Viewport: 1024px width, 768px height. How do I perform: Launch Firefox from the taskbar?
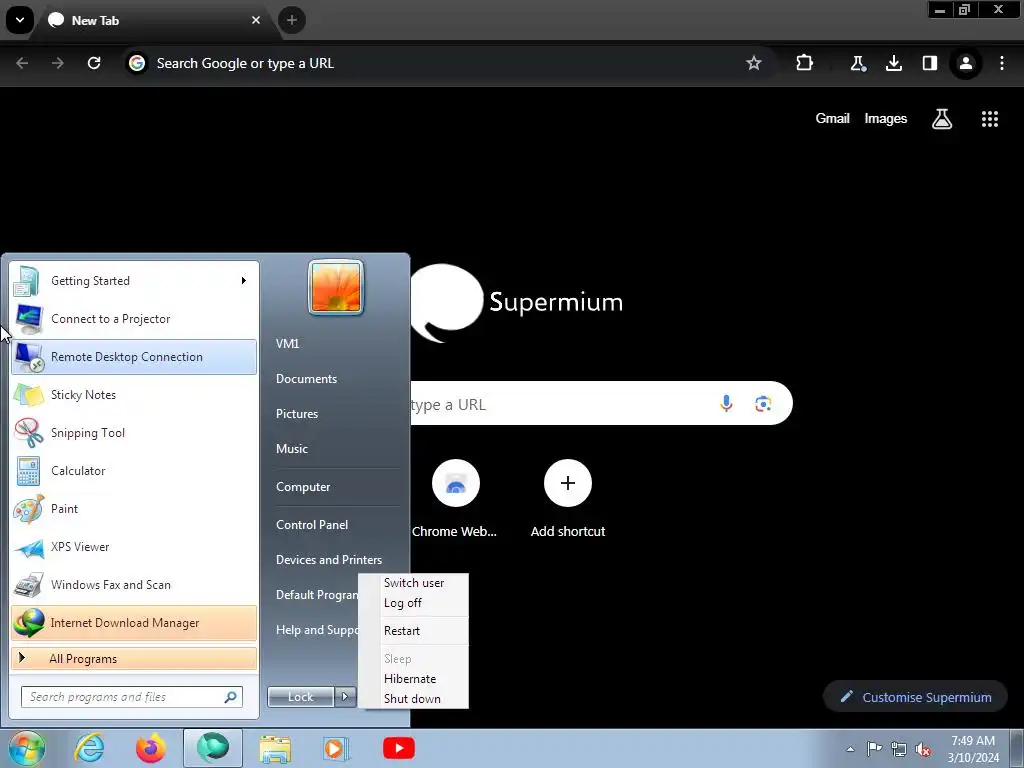(150, 748)
